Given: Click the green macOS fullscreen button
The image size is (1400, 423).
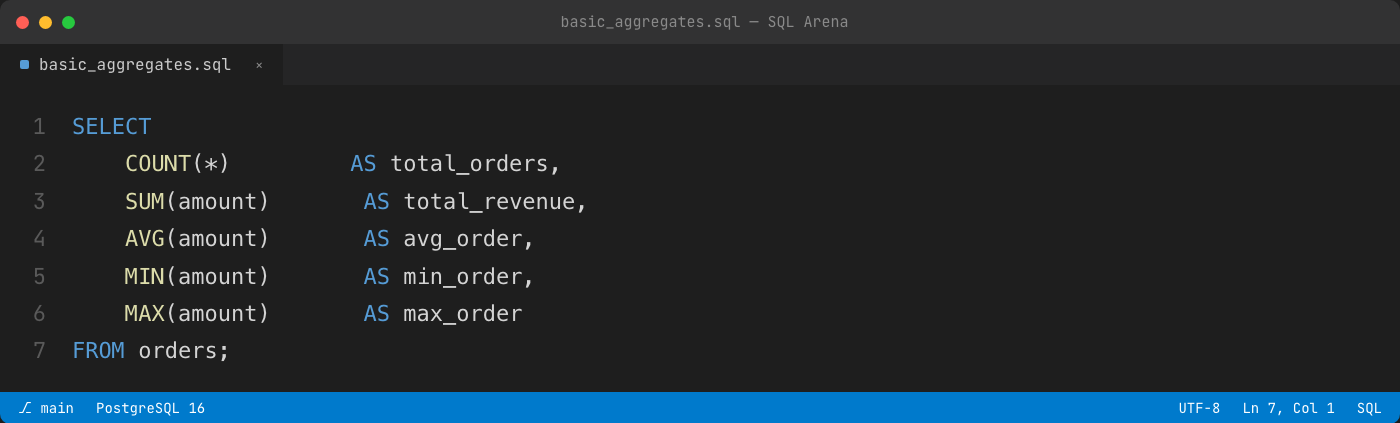Looking at the screenshot, I should click(68, 22).
